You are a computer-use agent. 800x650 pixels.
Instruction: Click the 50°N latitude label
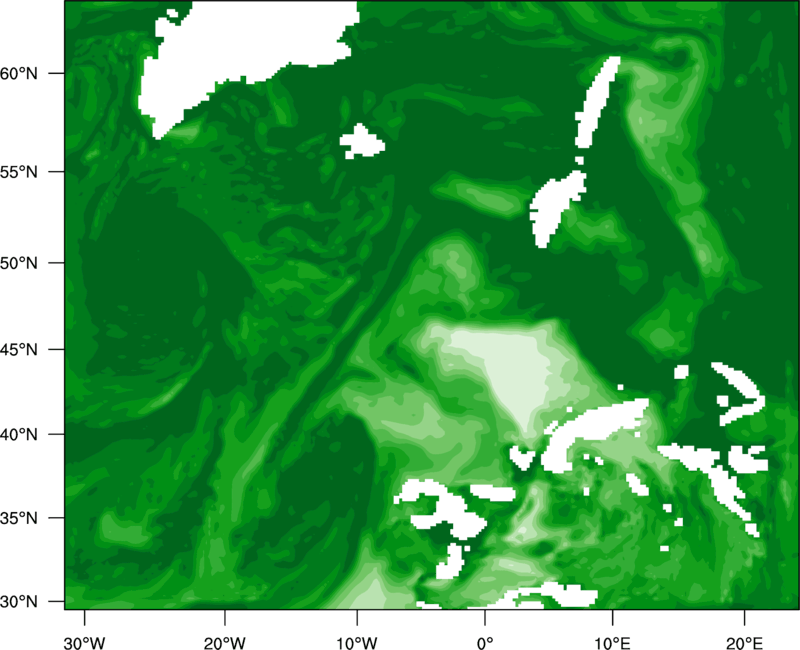[x=19, y=263]
